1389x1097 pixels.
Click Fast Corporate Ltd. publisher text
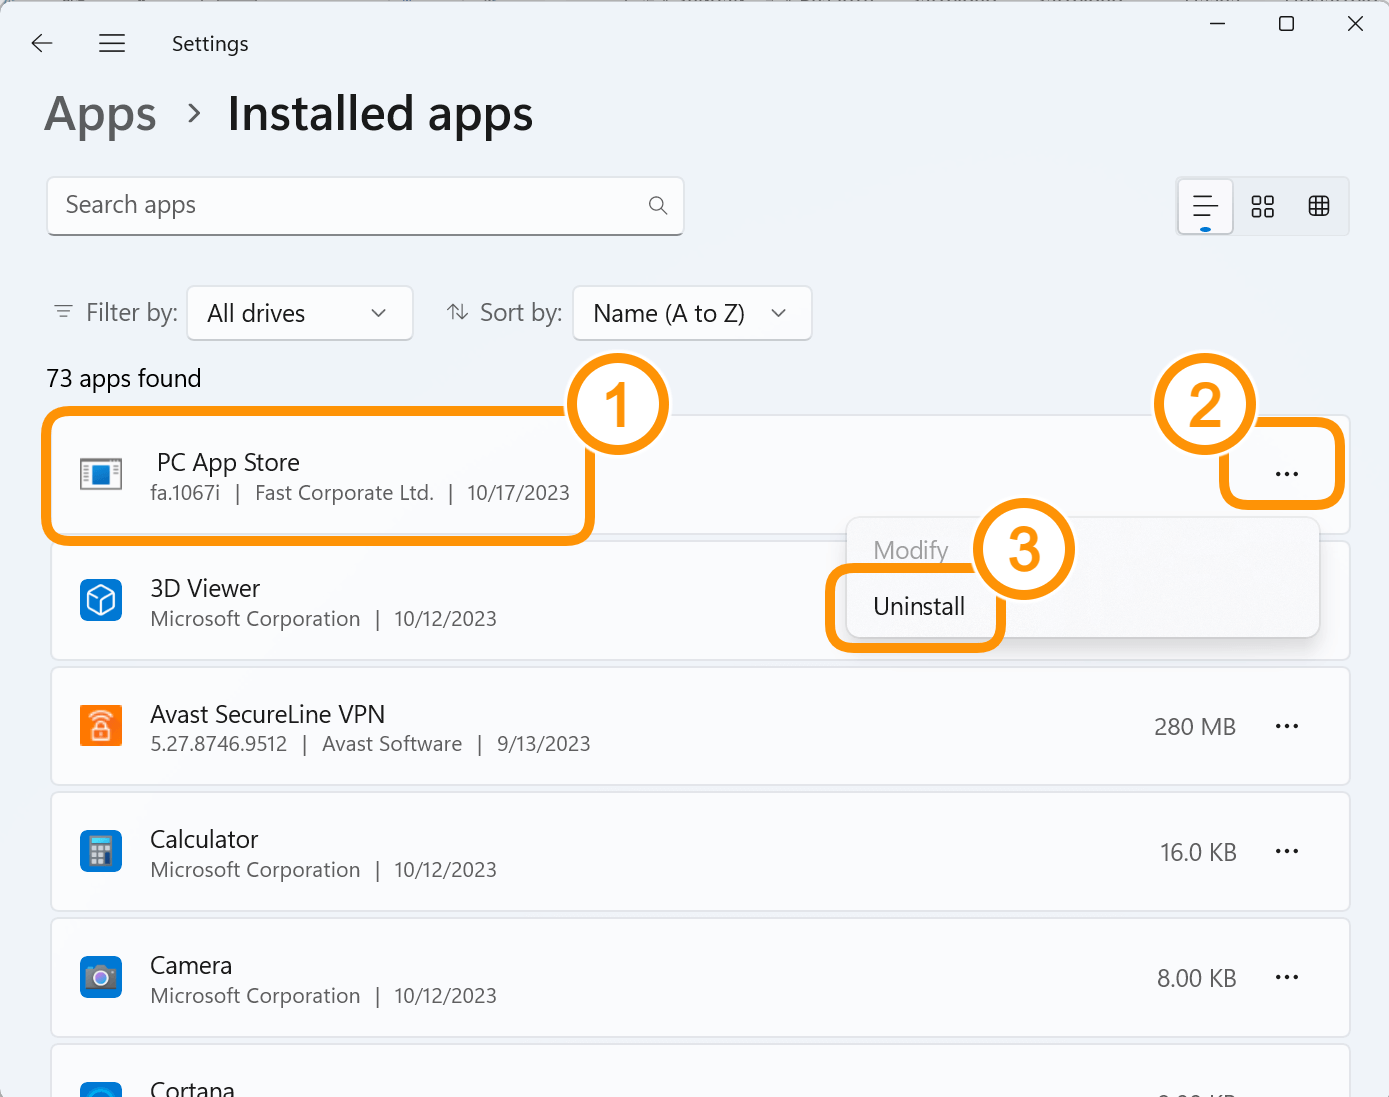pos(344,493)
